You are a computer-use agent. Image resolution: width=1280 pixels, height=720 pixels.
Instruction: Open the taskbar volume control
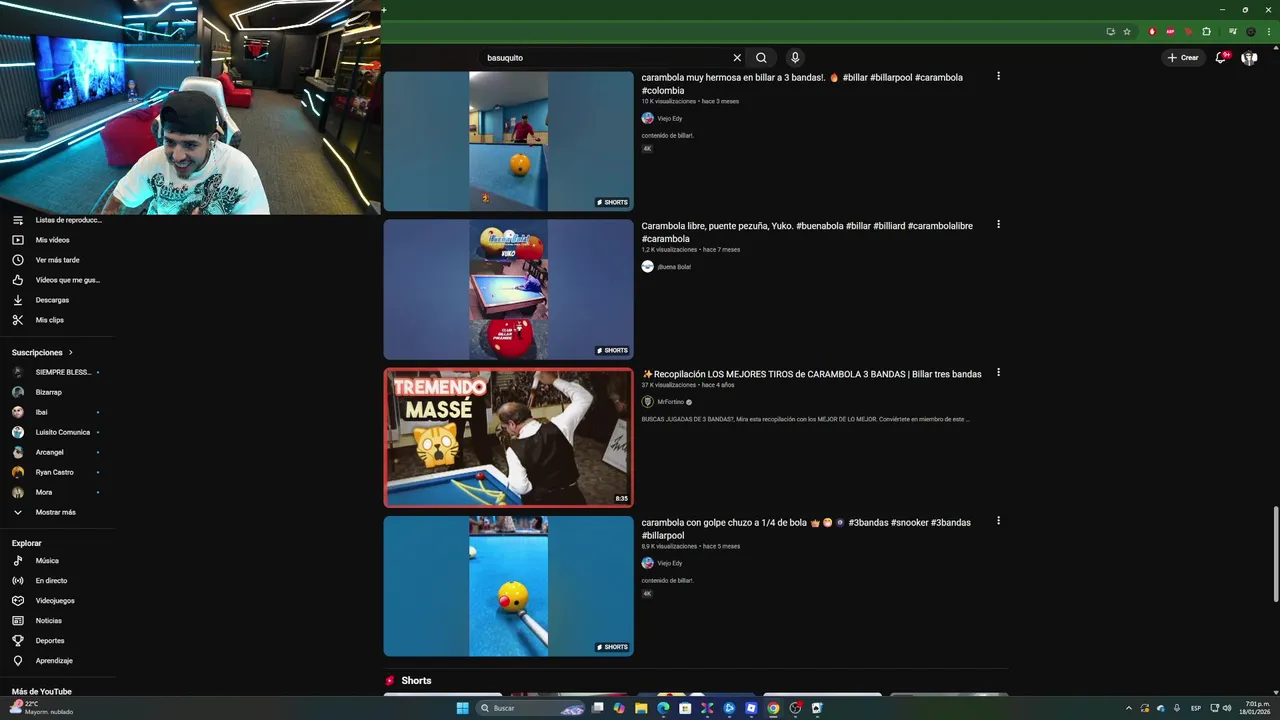(x=1227, y=708)
